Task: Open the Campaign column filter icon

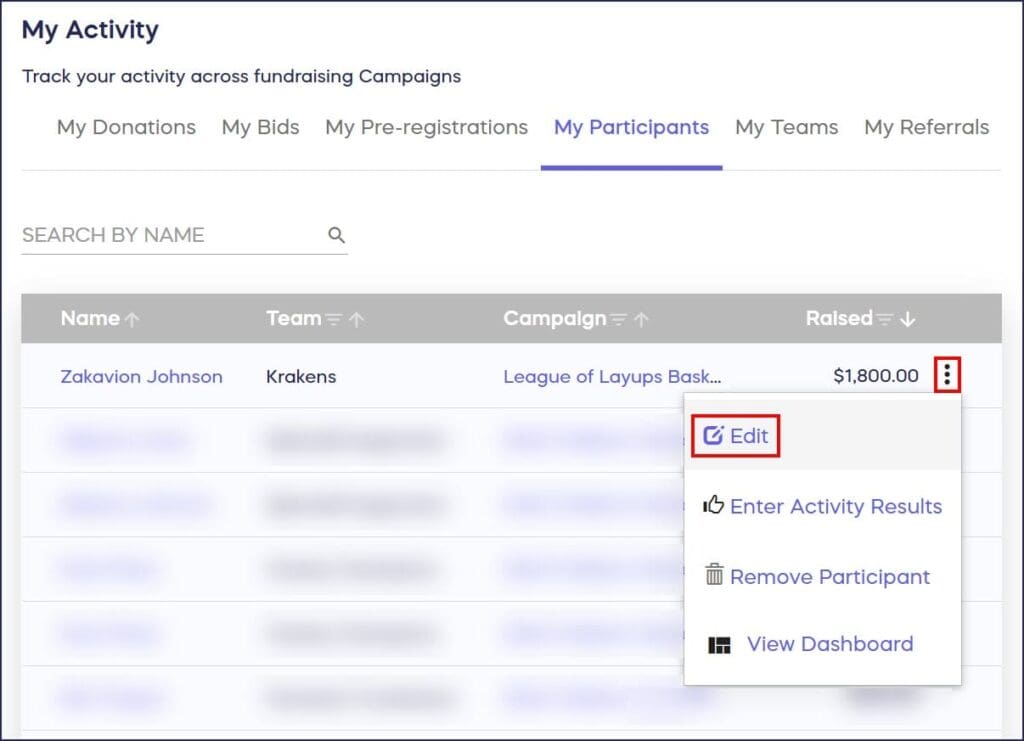Action: point(619,319)
